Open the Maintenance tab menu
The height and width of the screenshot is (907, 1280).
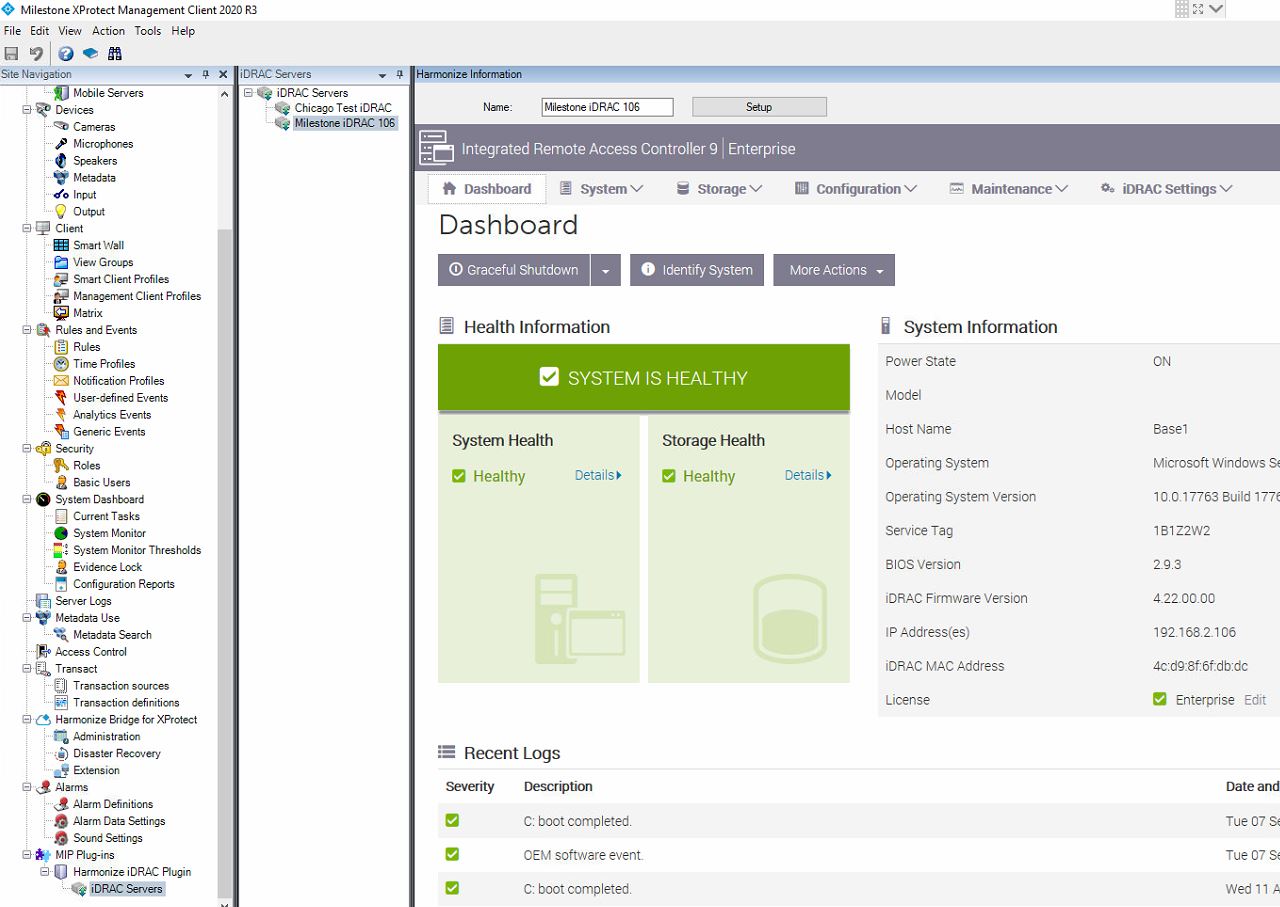pyautogui.click(x=1009, y=189)
